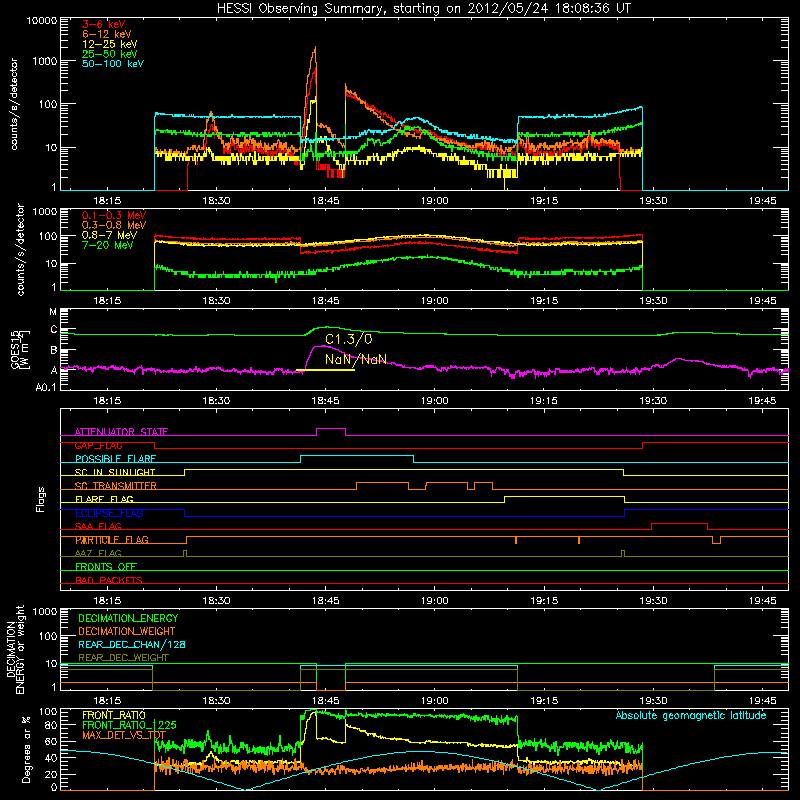800x800 pixels.
Task: Click the DECIMATION_WEIGHT legend label
Action: pyautogui.click(x=127, y=631)
